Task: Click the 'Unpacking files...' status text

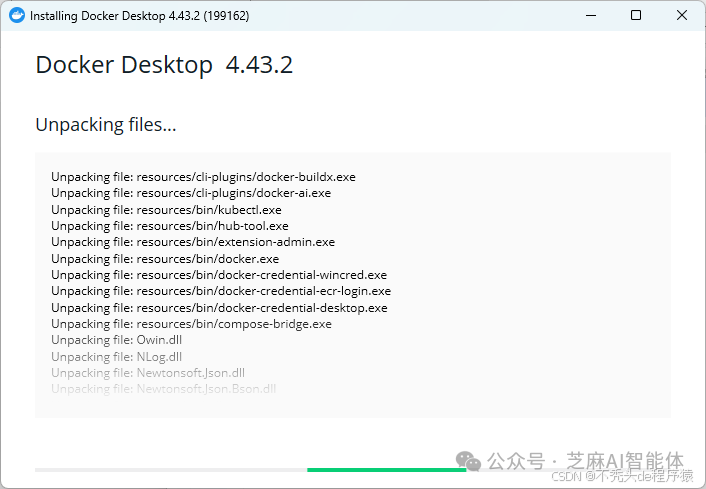Action: pyautogui.click(x=106, y=125)
